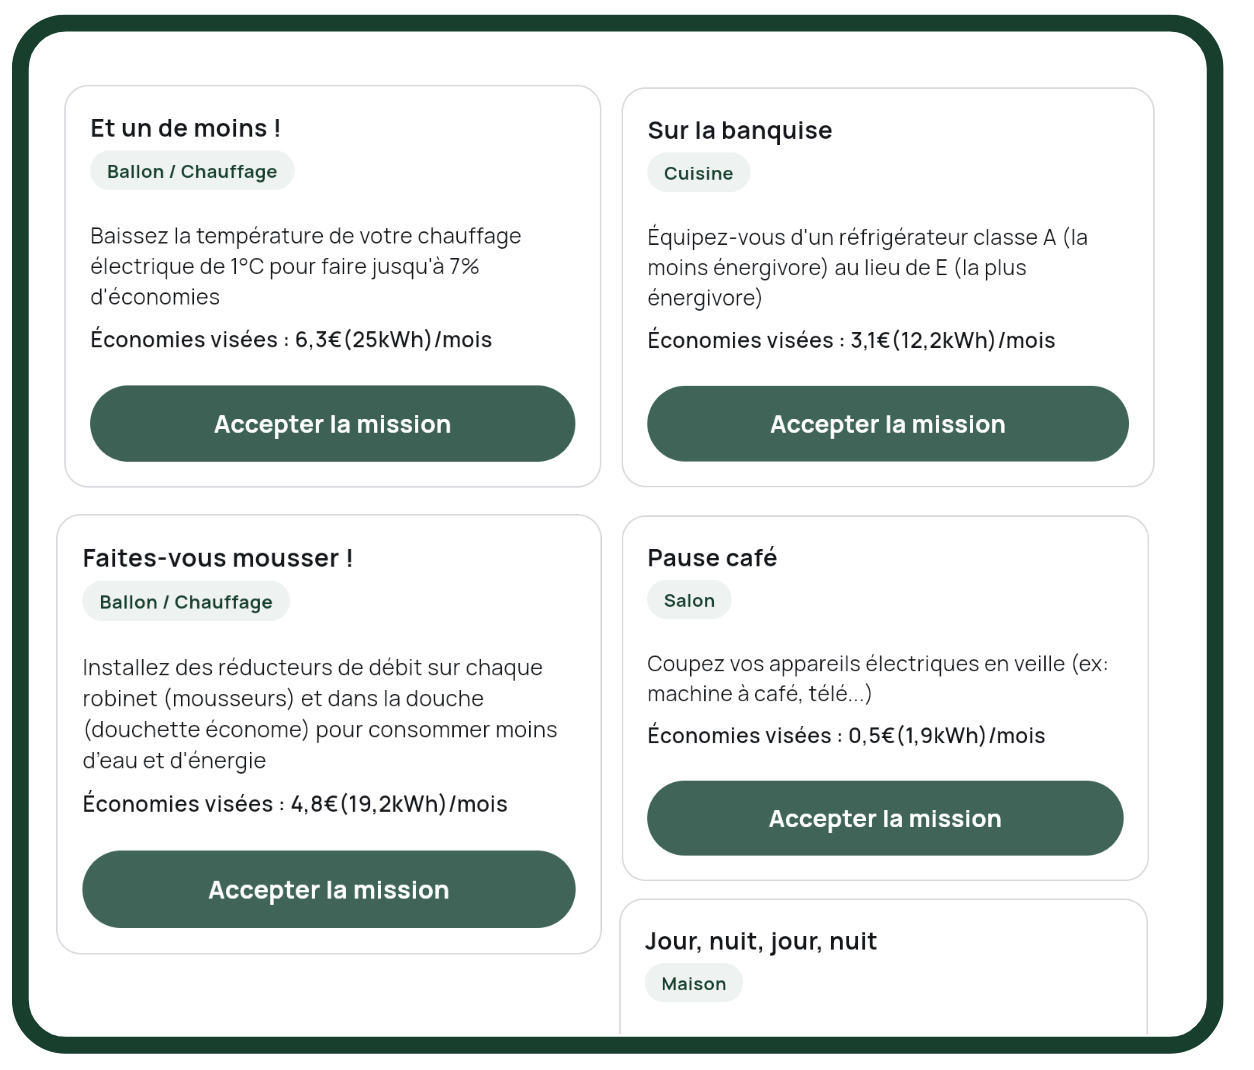Open the "Faites-vous mousser !" card title
This screenshot has width=1254, height=1070.
[x=217, y=558]
